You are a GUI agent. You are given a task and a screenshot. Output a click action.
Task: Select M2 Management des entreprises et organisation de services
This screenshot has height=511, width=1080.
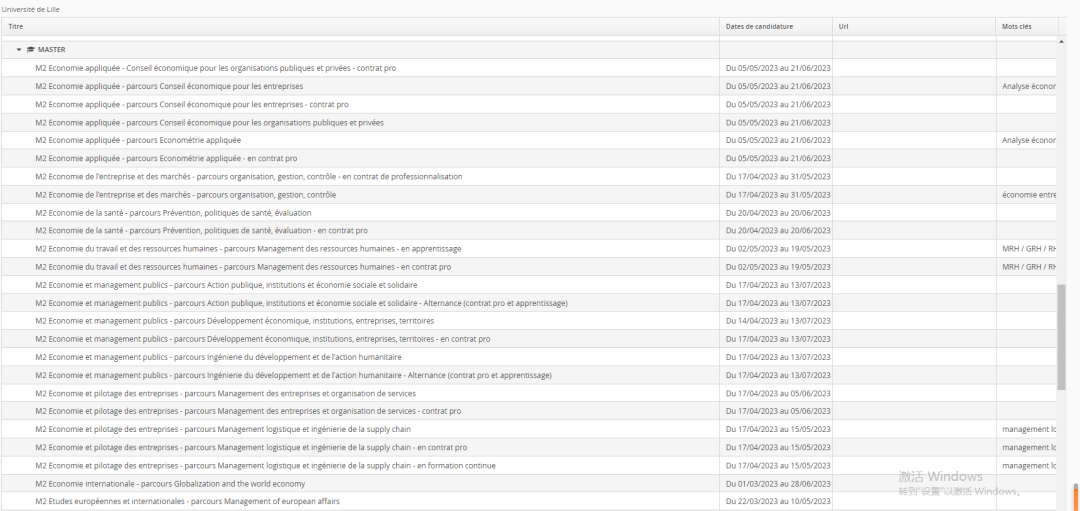pyautogui.click(x=225, y=393)
